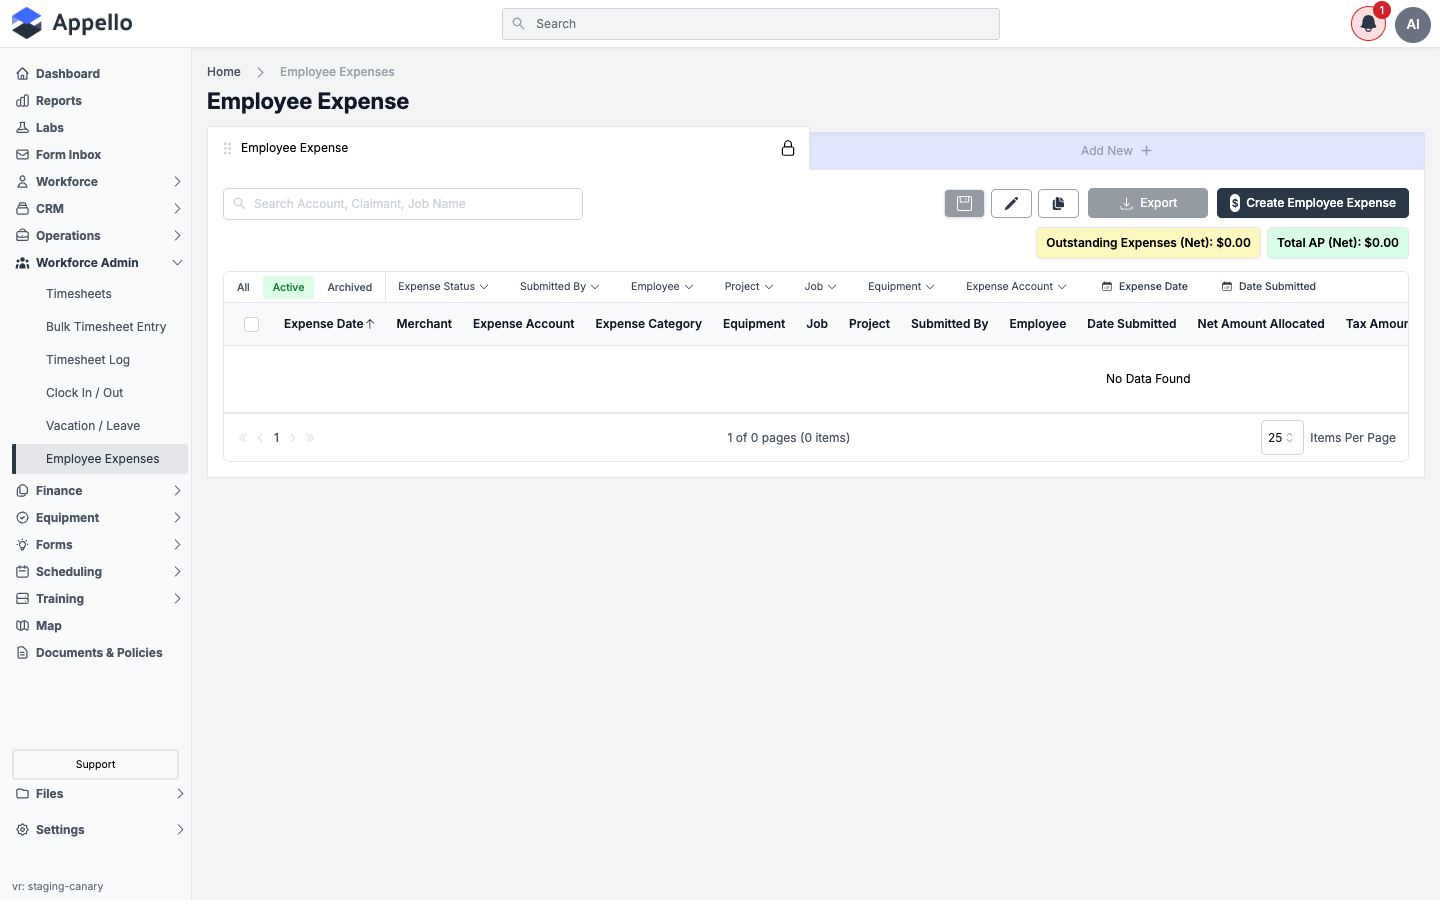This screenshot has height=918, width=1440.
Task: Click the Add New tab button
Action: point(1116,151)
